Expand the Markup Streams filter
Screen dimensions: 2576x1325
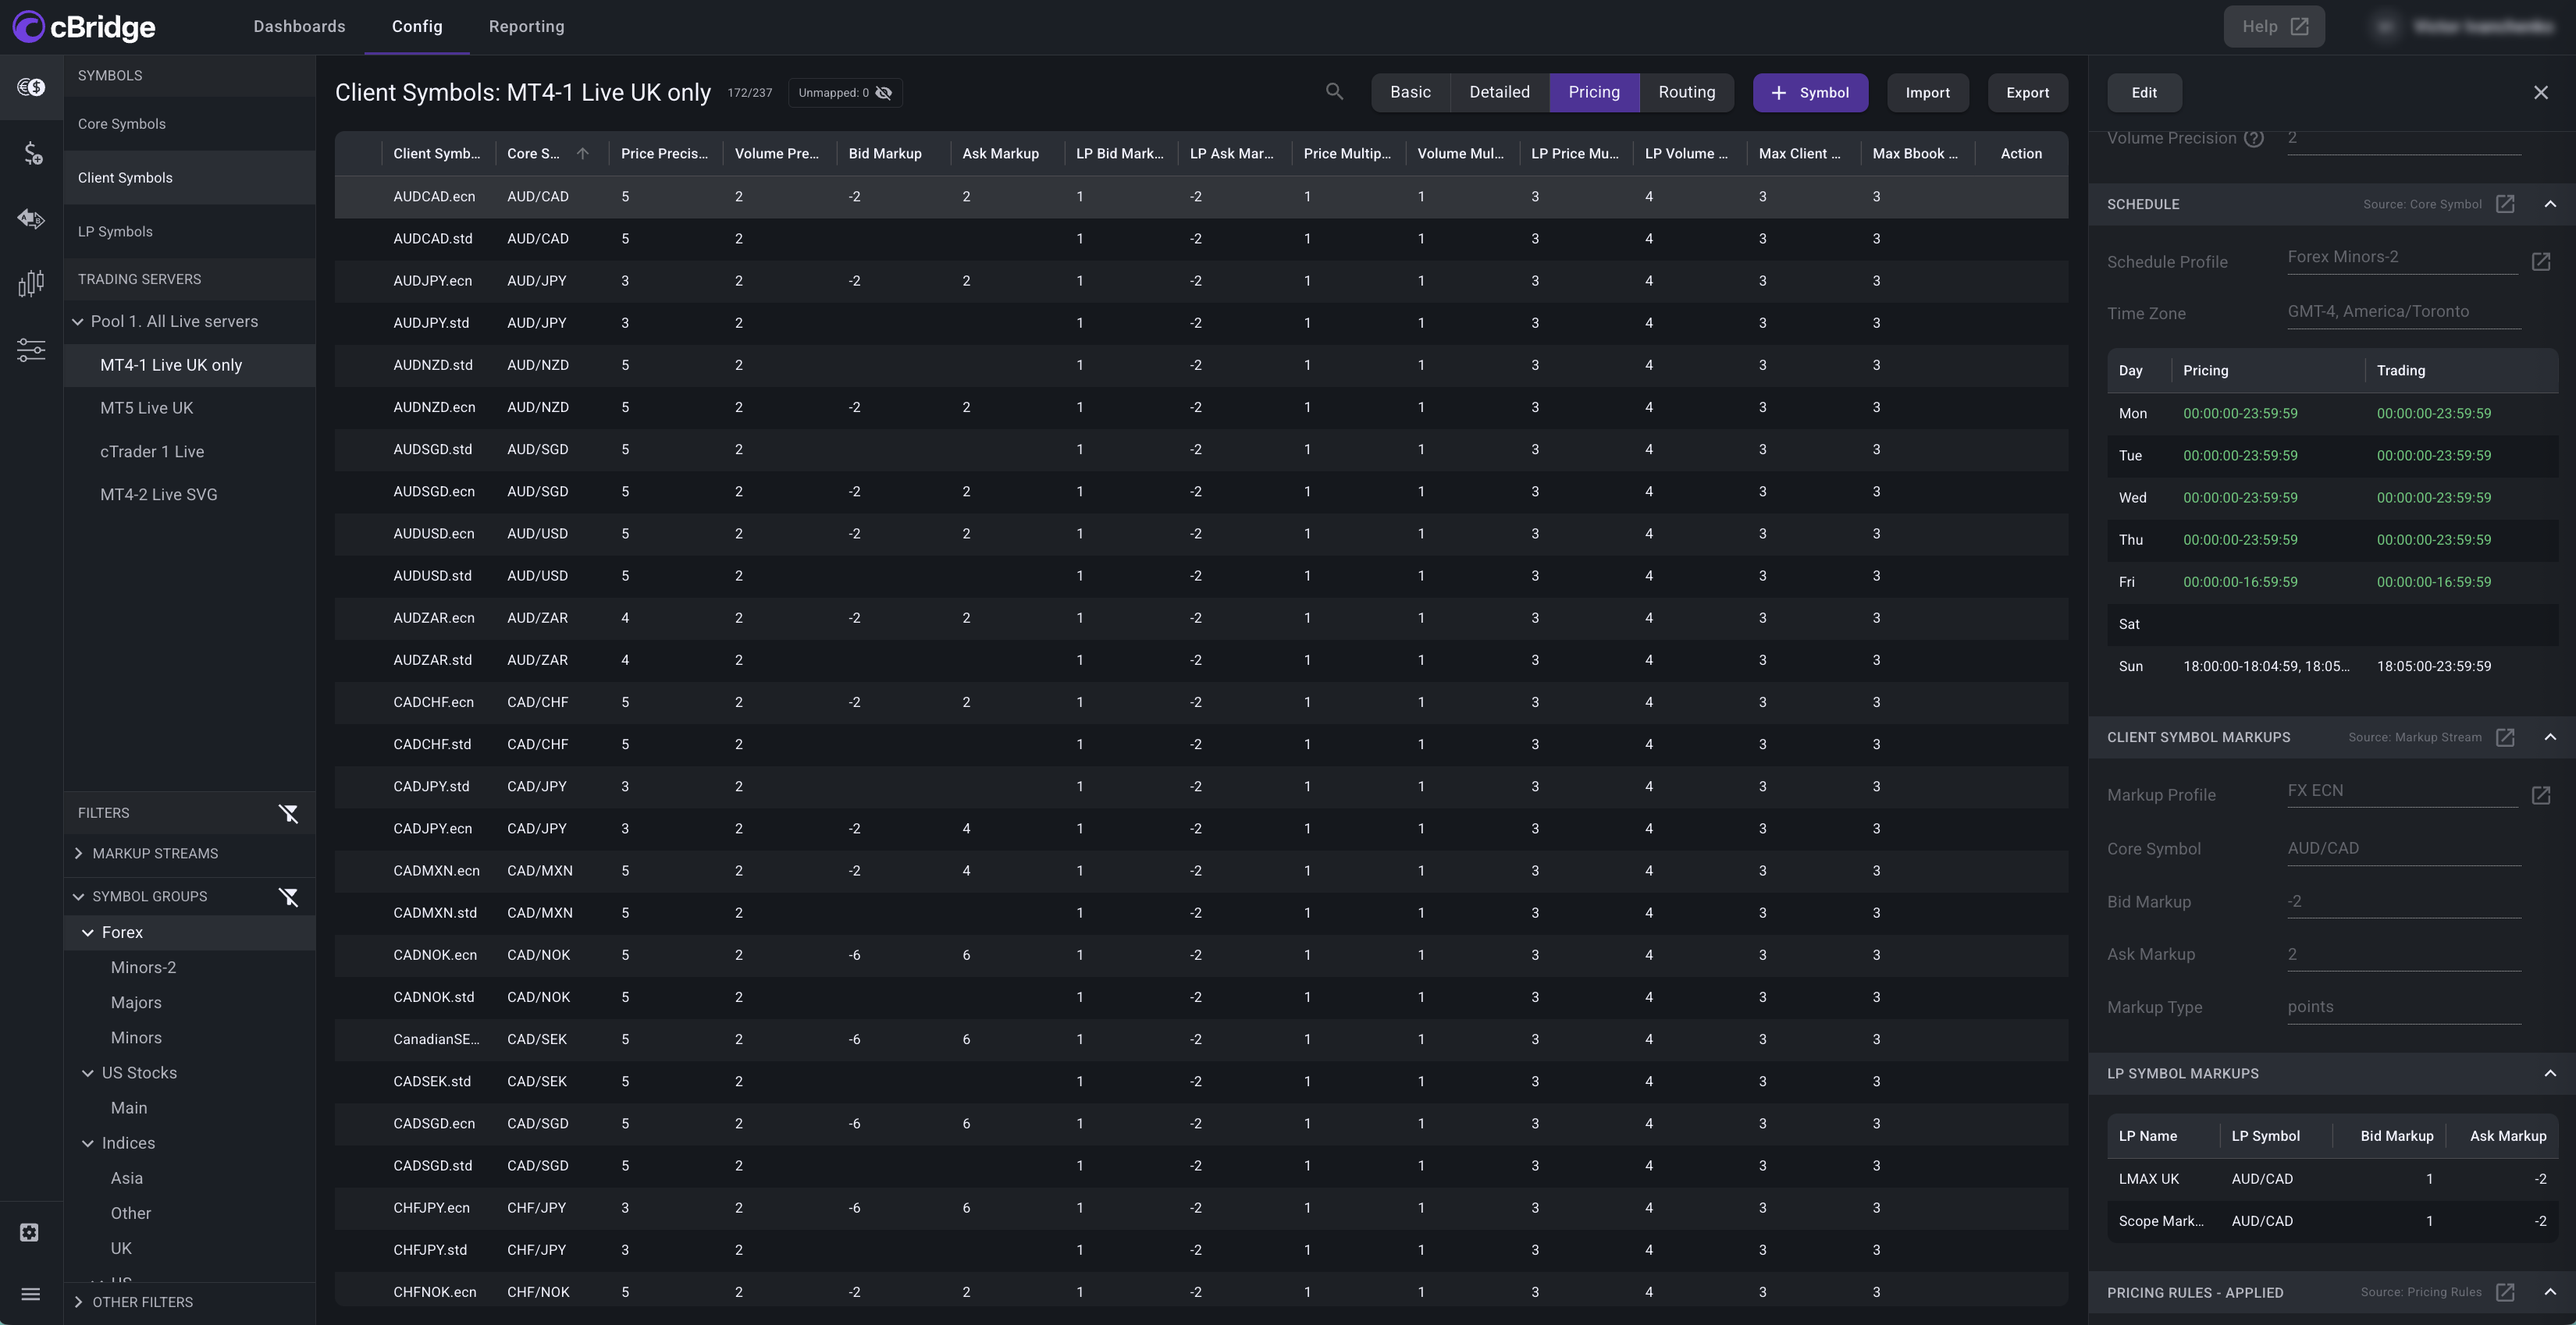[79, 854]
